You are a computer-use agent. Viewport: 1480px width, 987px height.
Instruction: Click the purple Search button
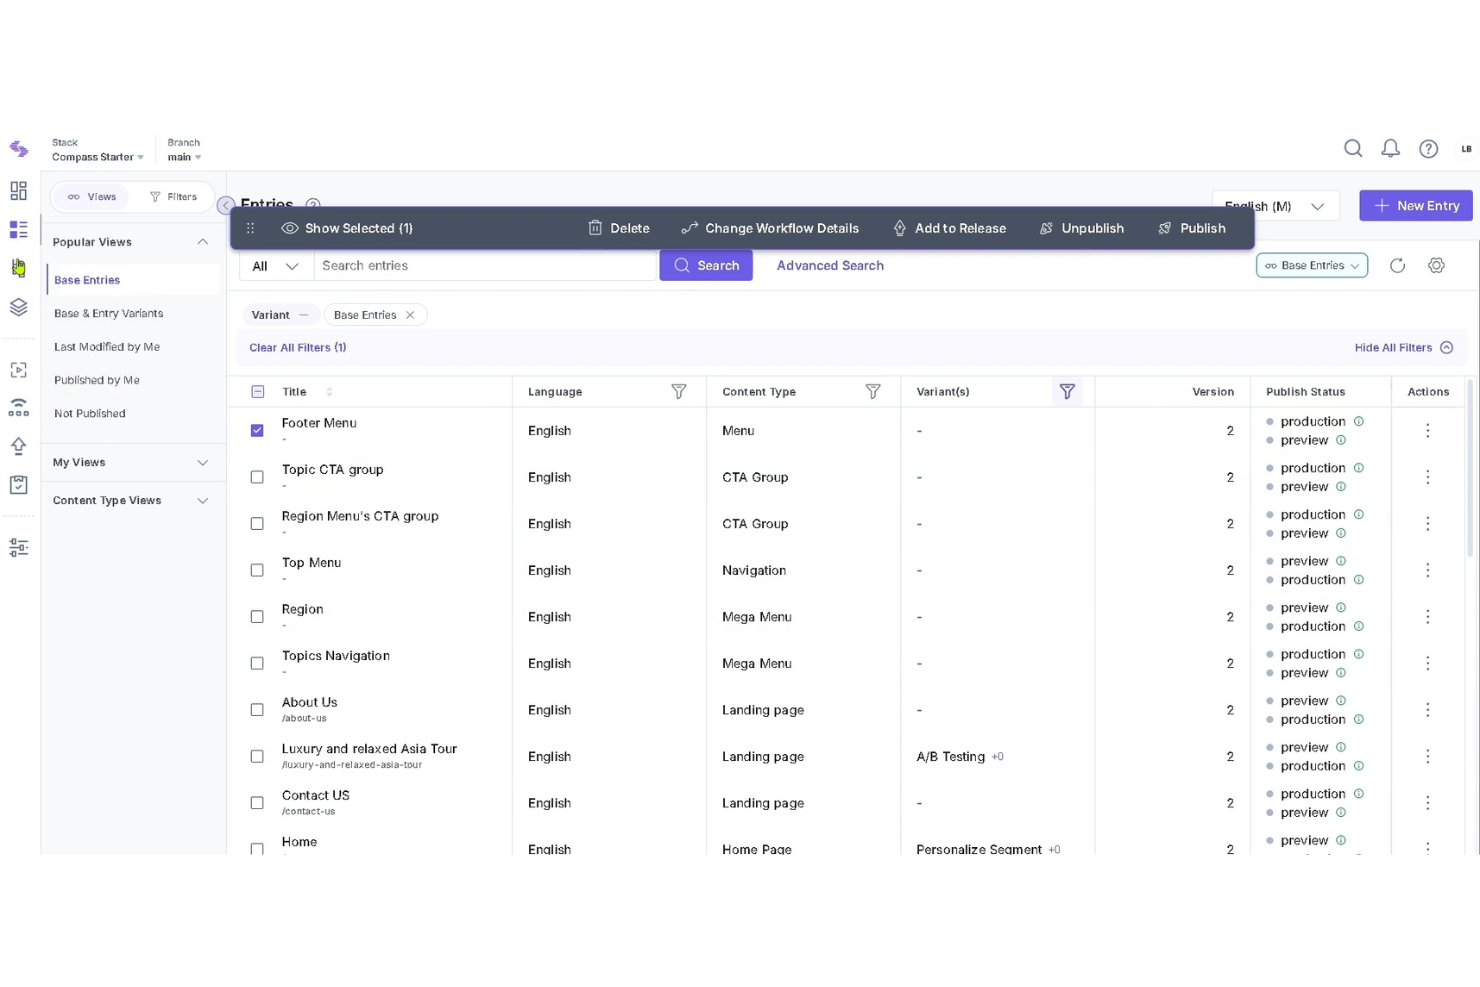[706, 266]
